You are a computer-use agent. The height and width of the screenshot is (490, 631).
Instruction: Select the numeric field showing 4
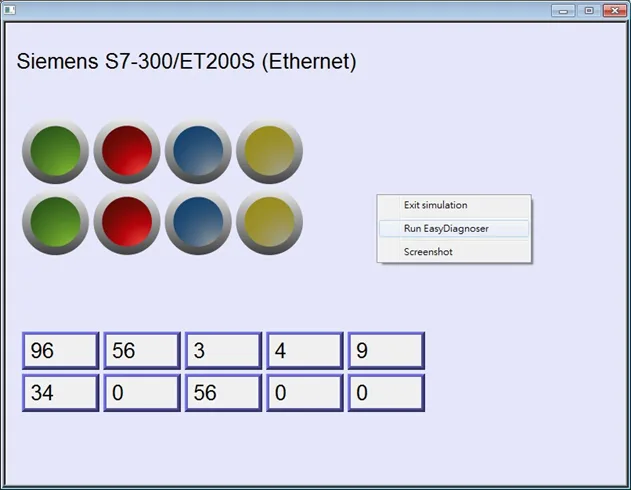(x=305, y=350)
